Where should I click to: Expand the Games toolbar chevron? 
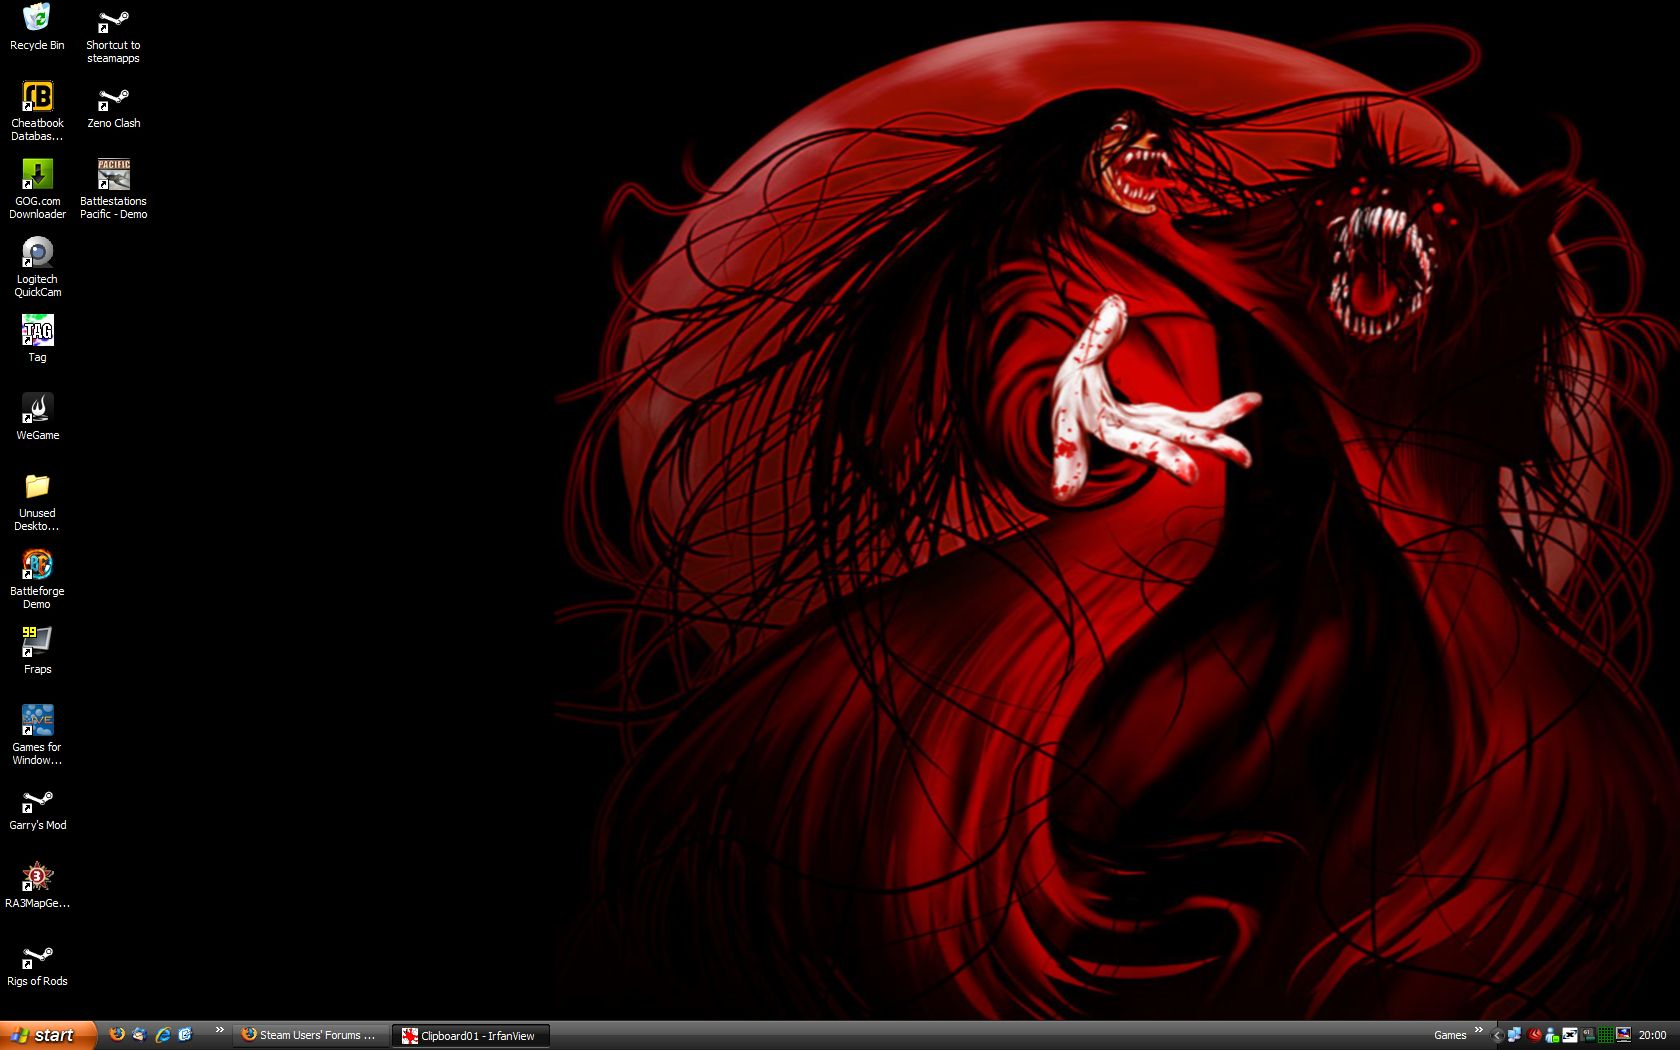click(x=1478, y=1031)
